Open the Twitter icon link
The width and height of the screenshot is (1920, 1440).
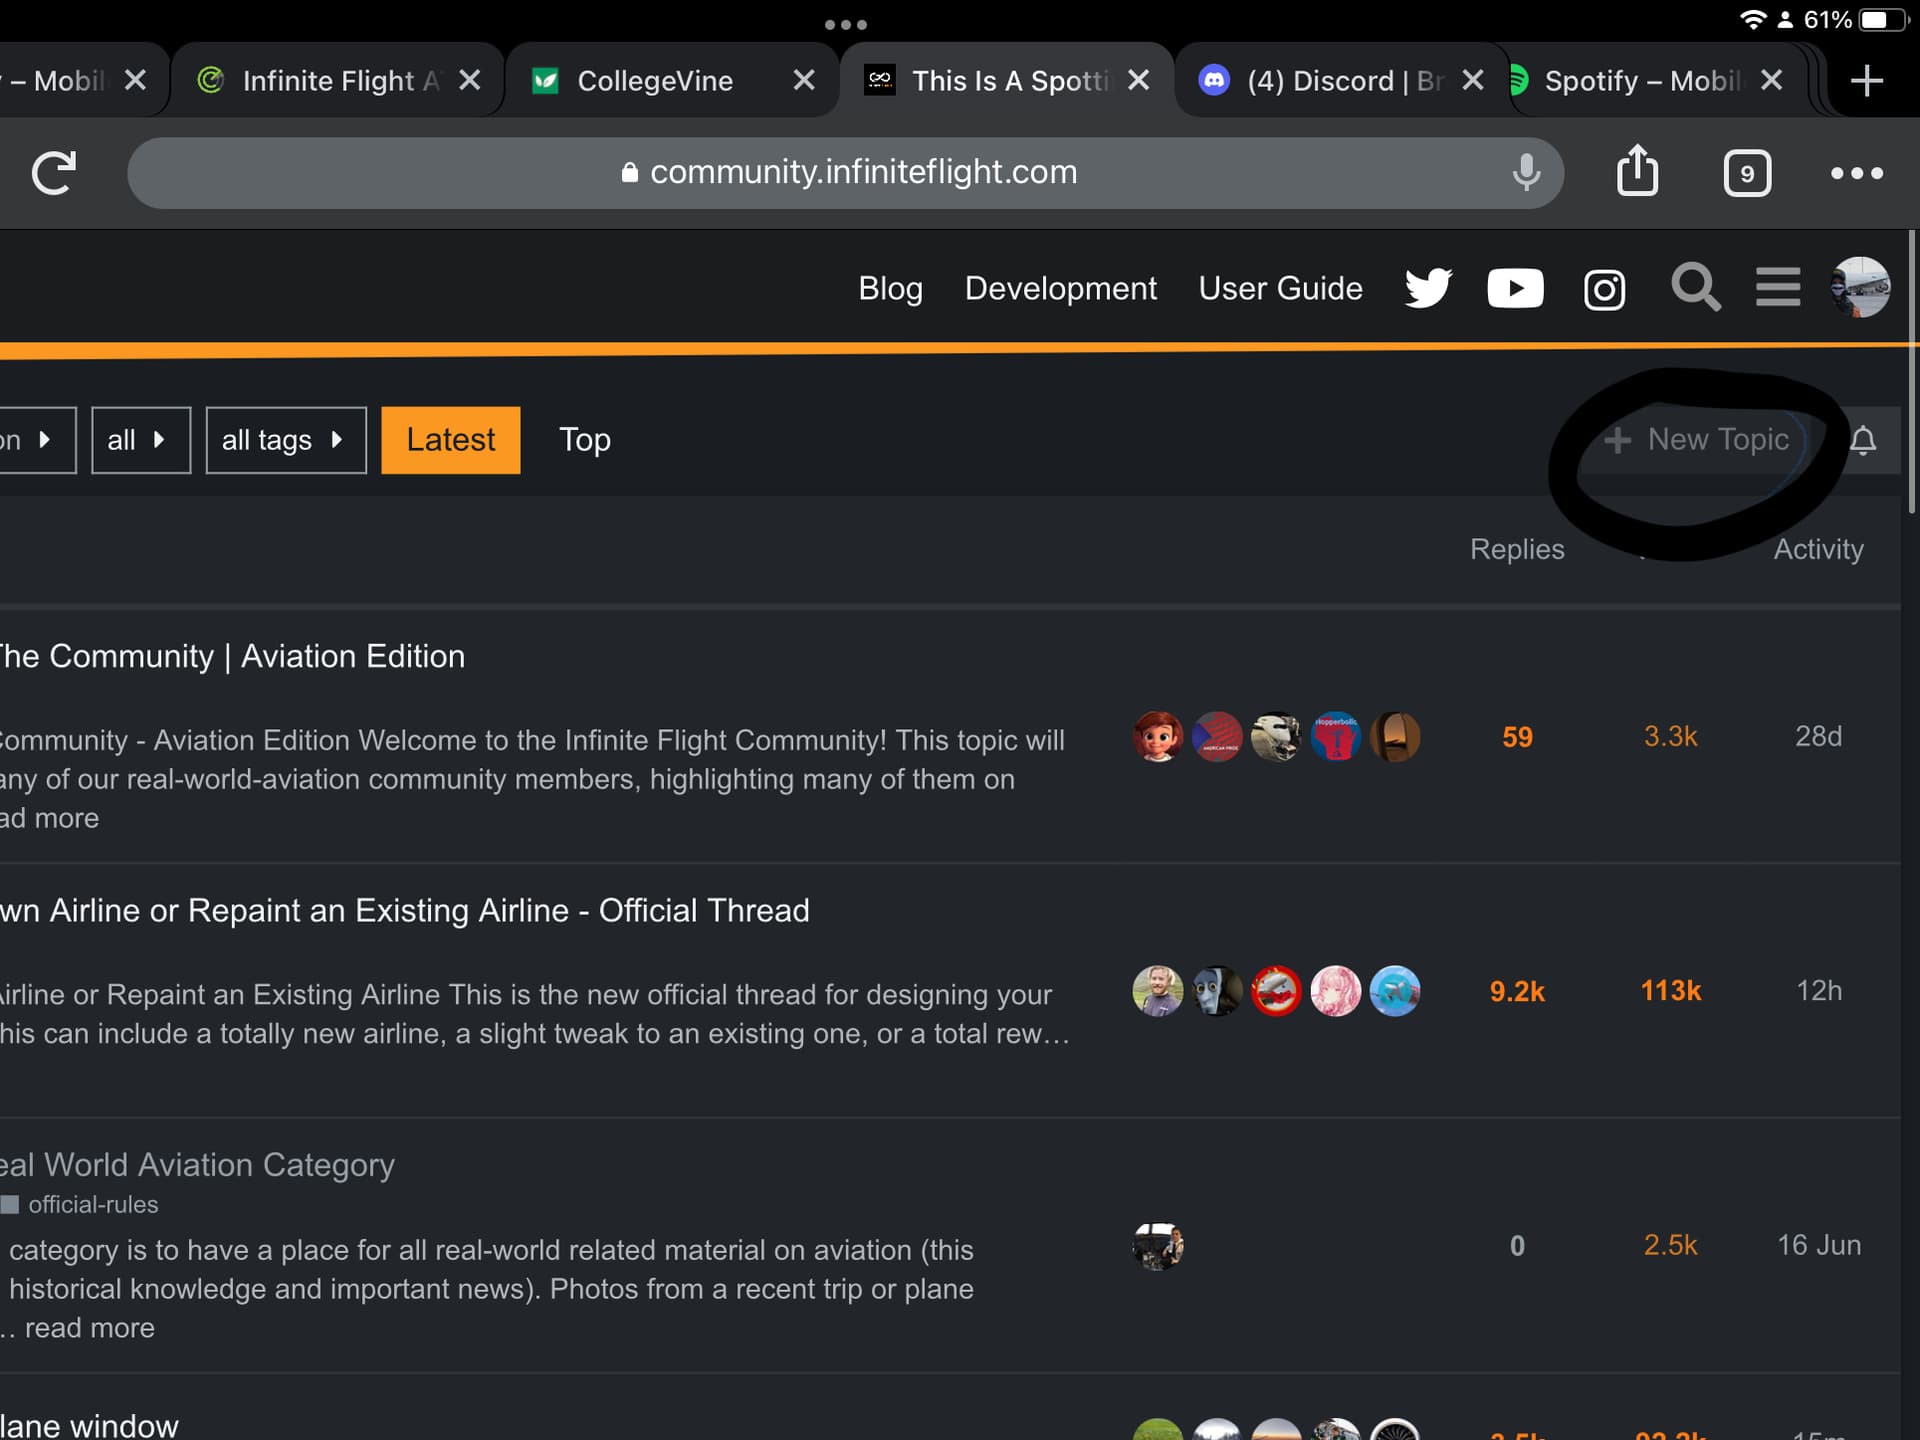(x=1427, y=288)
